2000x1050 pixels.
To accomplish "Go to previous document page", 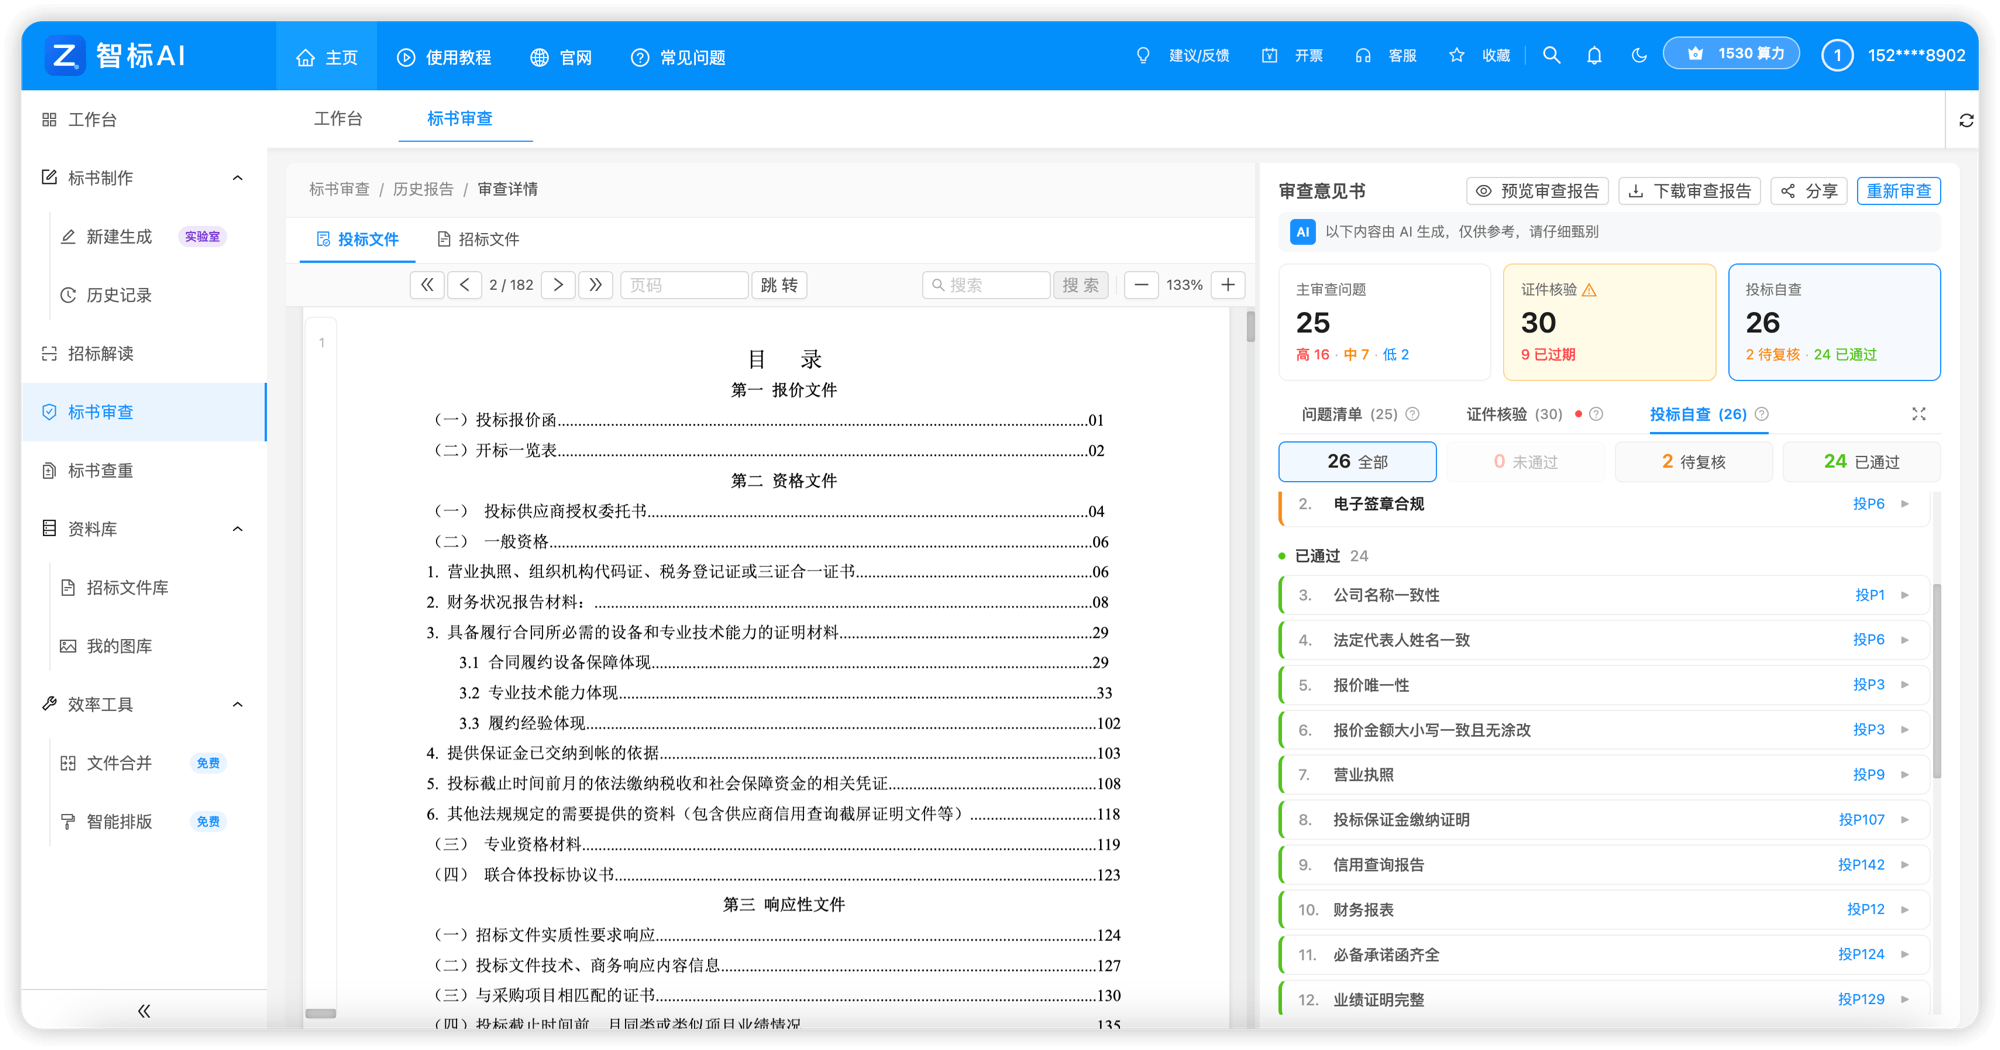I will tap(465, 285).
